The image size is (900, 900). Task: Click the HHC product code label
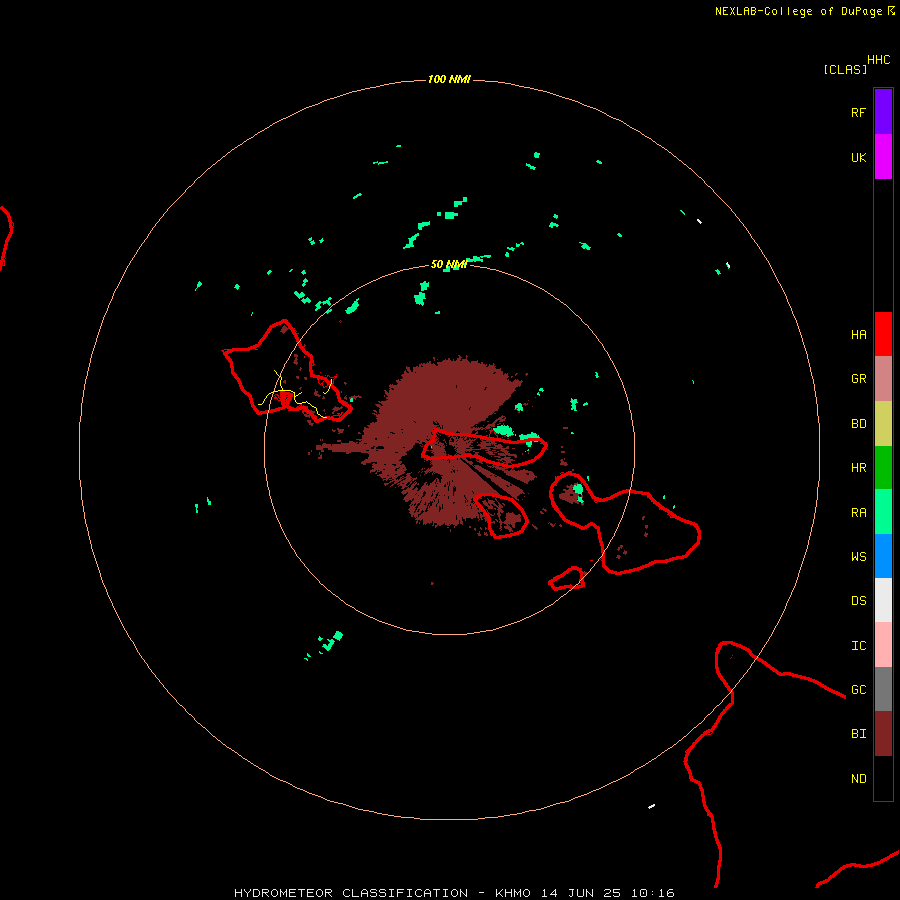pos(878,59)
